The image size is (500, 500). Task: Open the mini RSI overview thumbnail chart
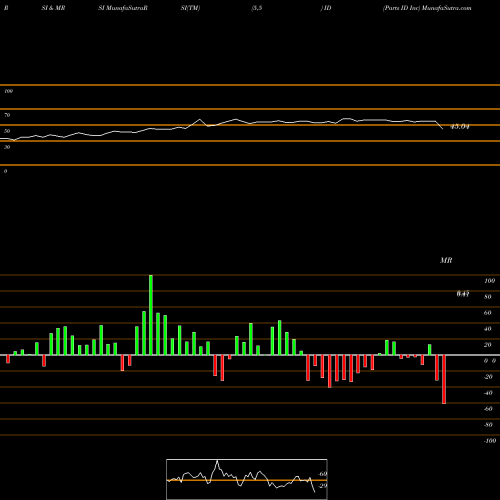(247, 479)
